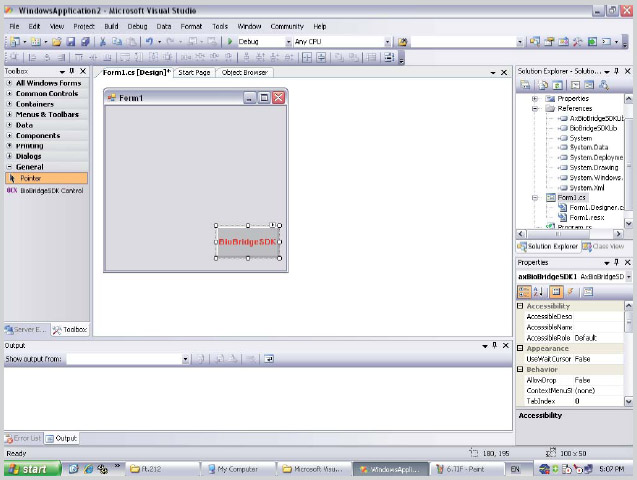Toggle the Properties grid view button
Viewport: 637px width, 480px height.
556,291
